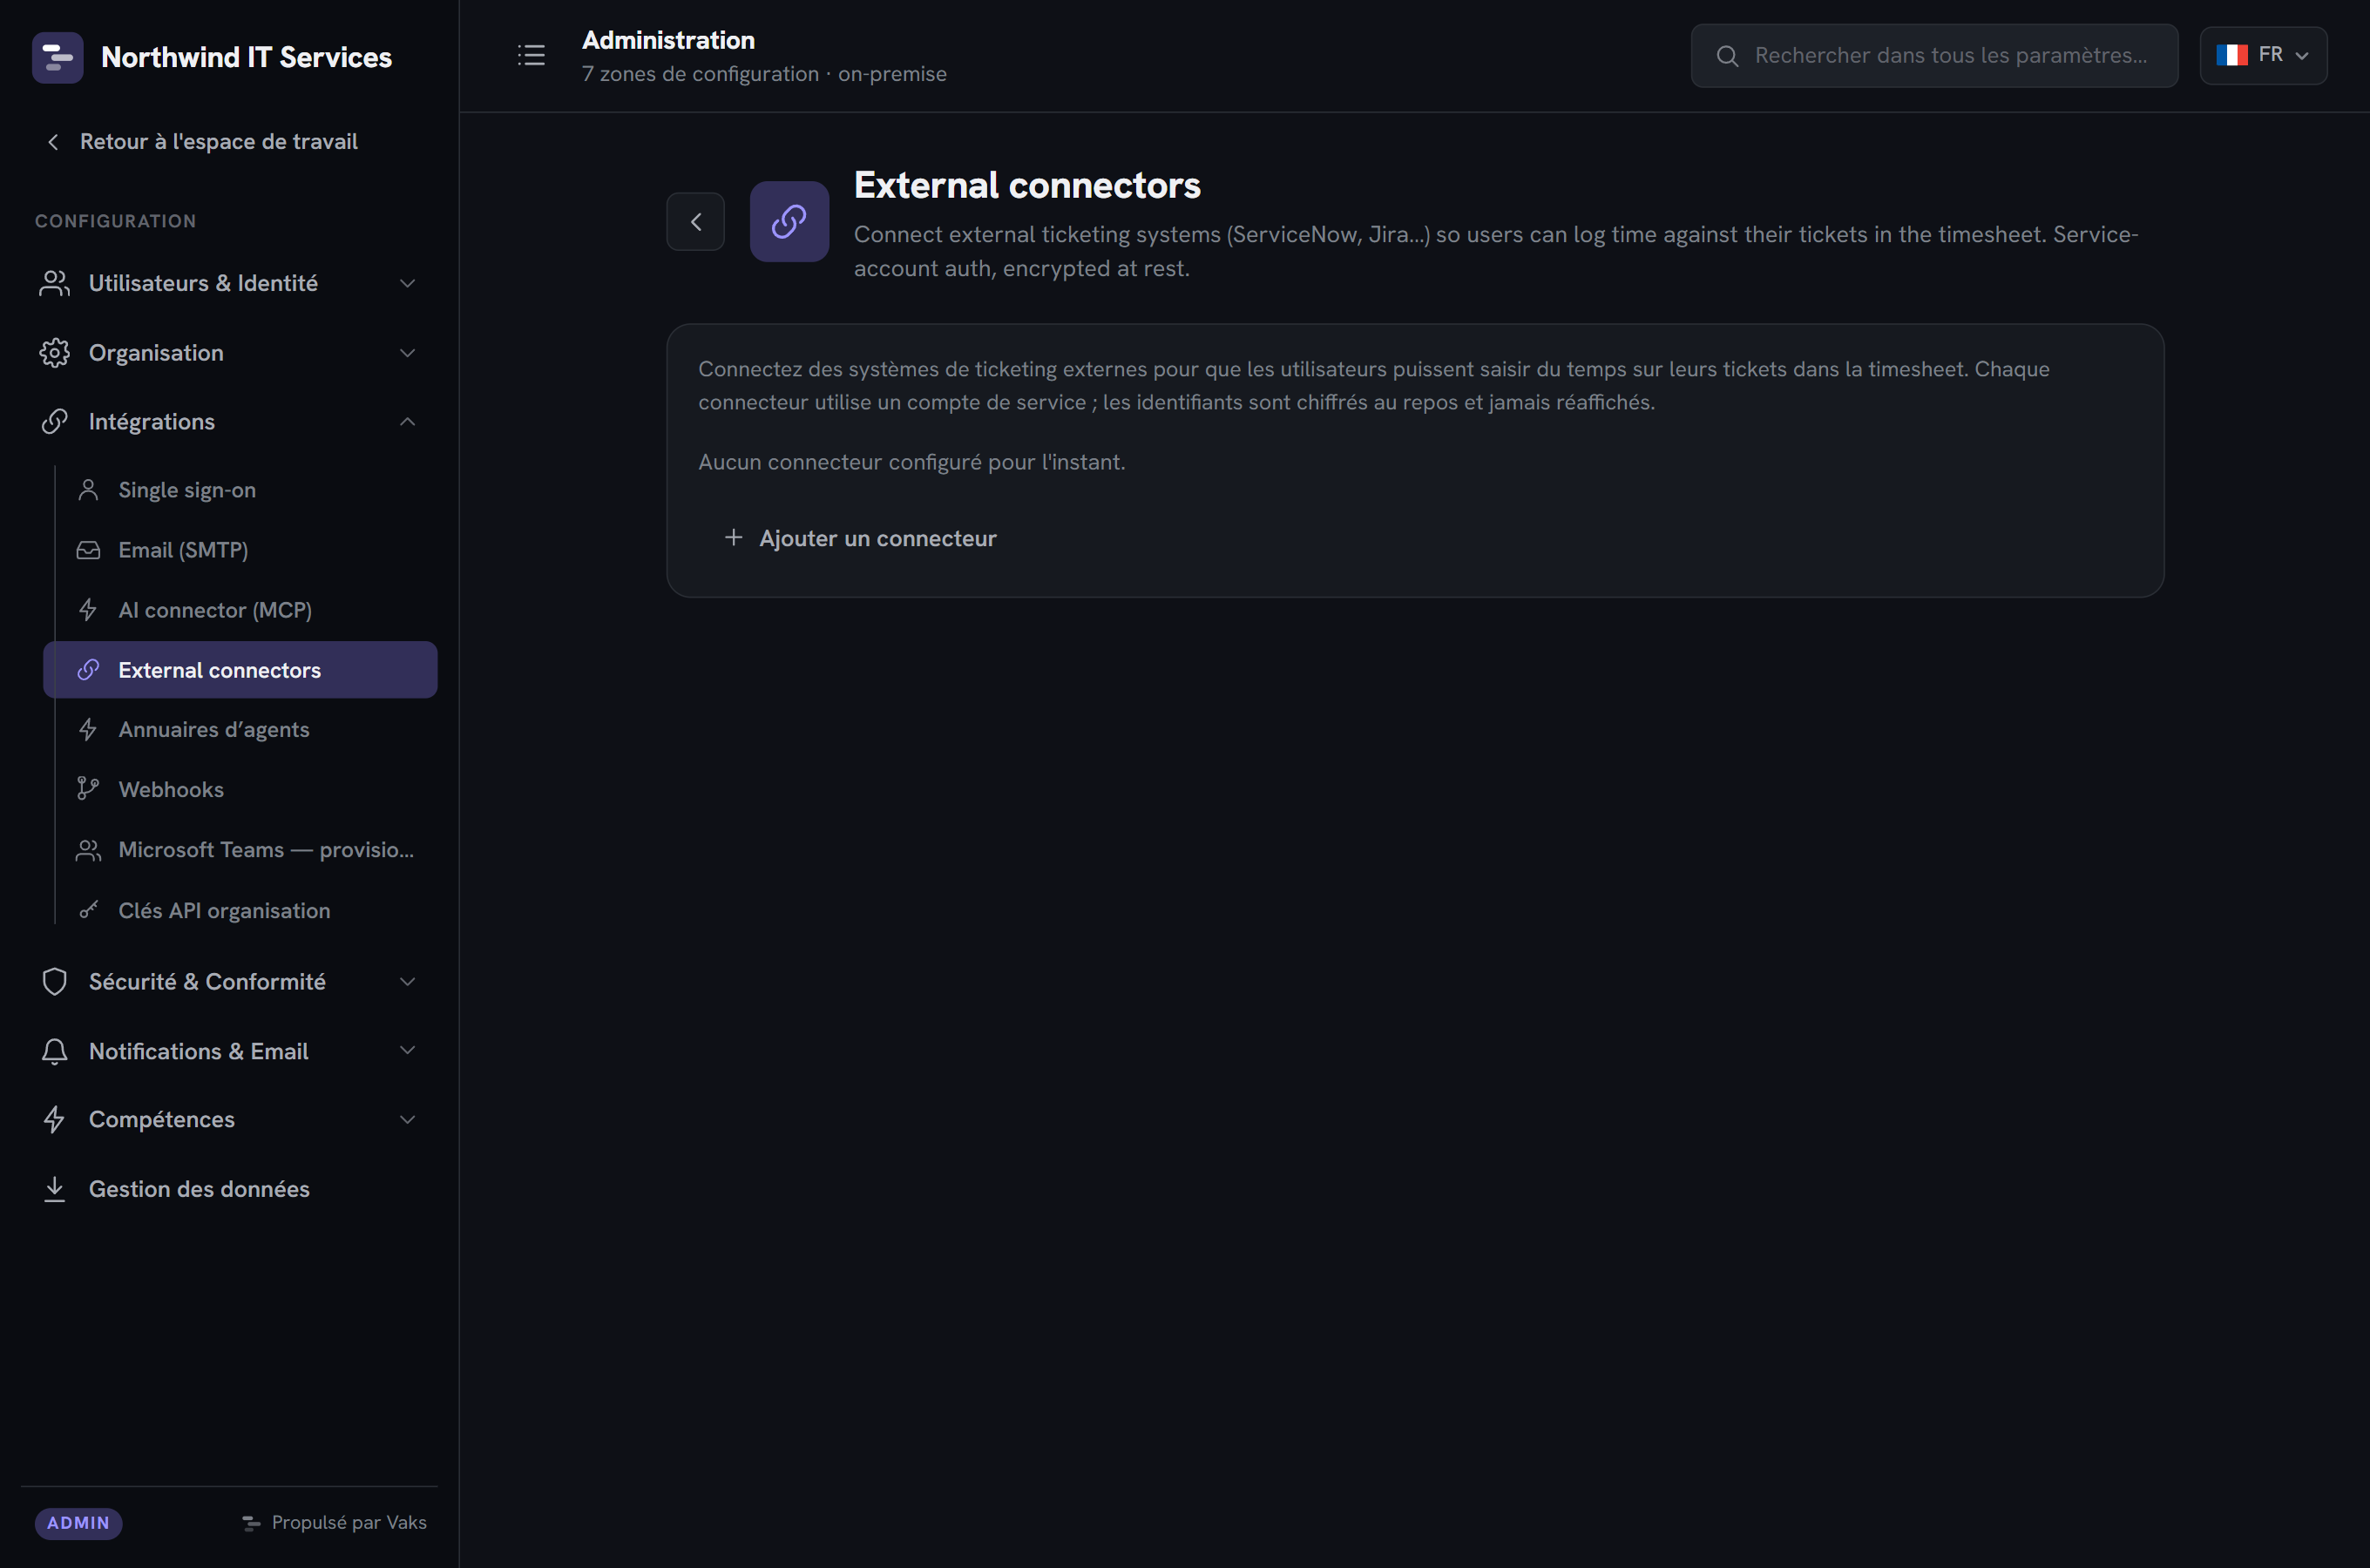Image resolution: width=2370 pixels, height=1568 pixels.
Task: Expand the Organisation section chevron
Action: coord(407,353)
